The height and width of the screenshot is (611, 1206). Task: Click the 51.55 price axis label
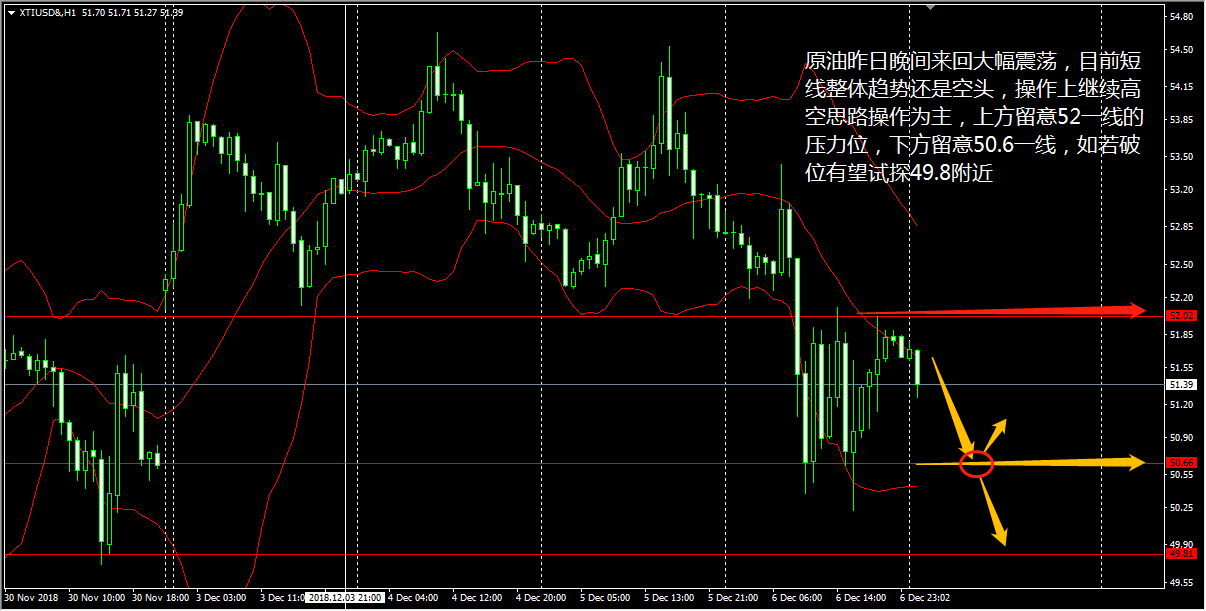click(1183, 368)
